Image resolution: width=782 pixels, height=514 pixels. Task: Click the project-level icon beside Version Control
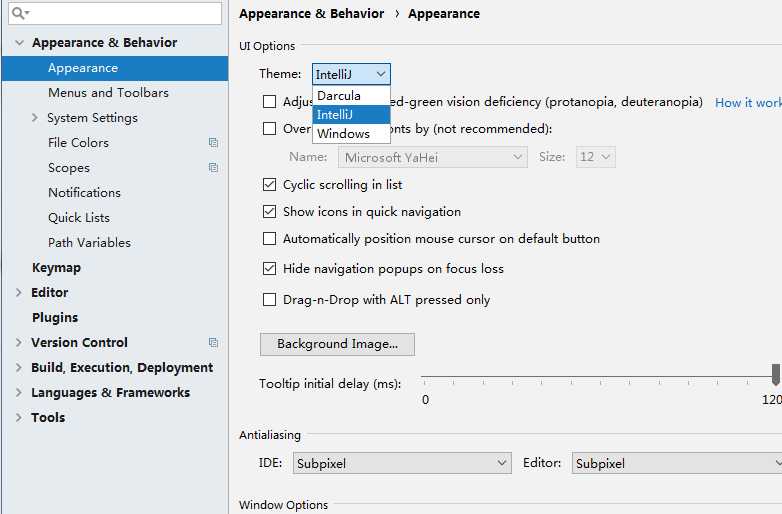point(213,343)
